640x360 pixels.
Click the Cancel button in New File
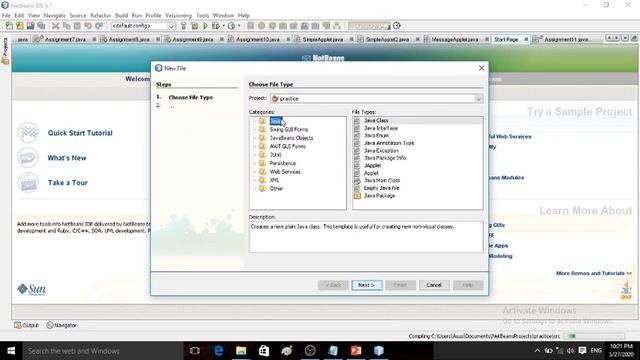[434, 285]
